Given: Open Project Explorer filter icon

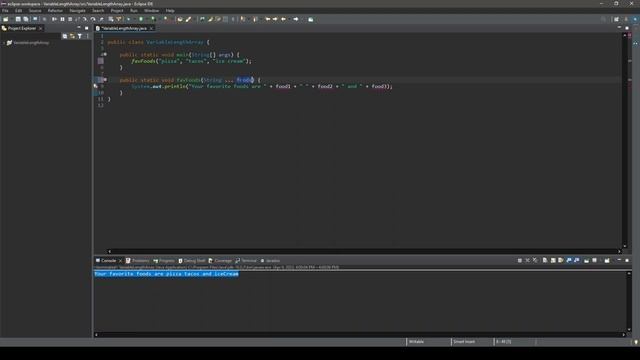Looking at the screenshot, I should (80, 36).
